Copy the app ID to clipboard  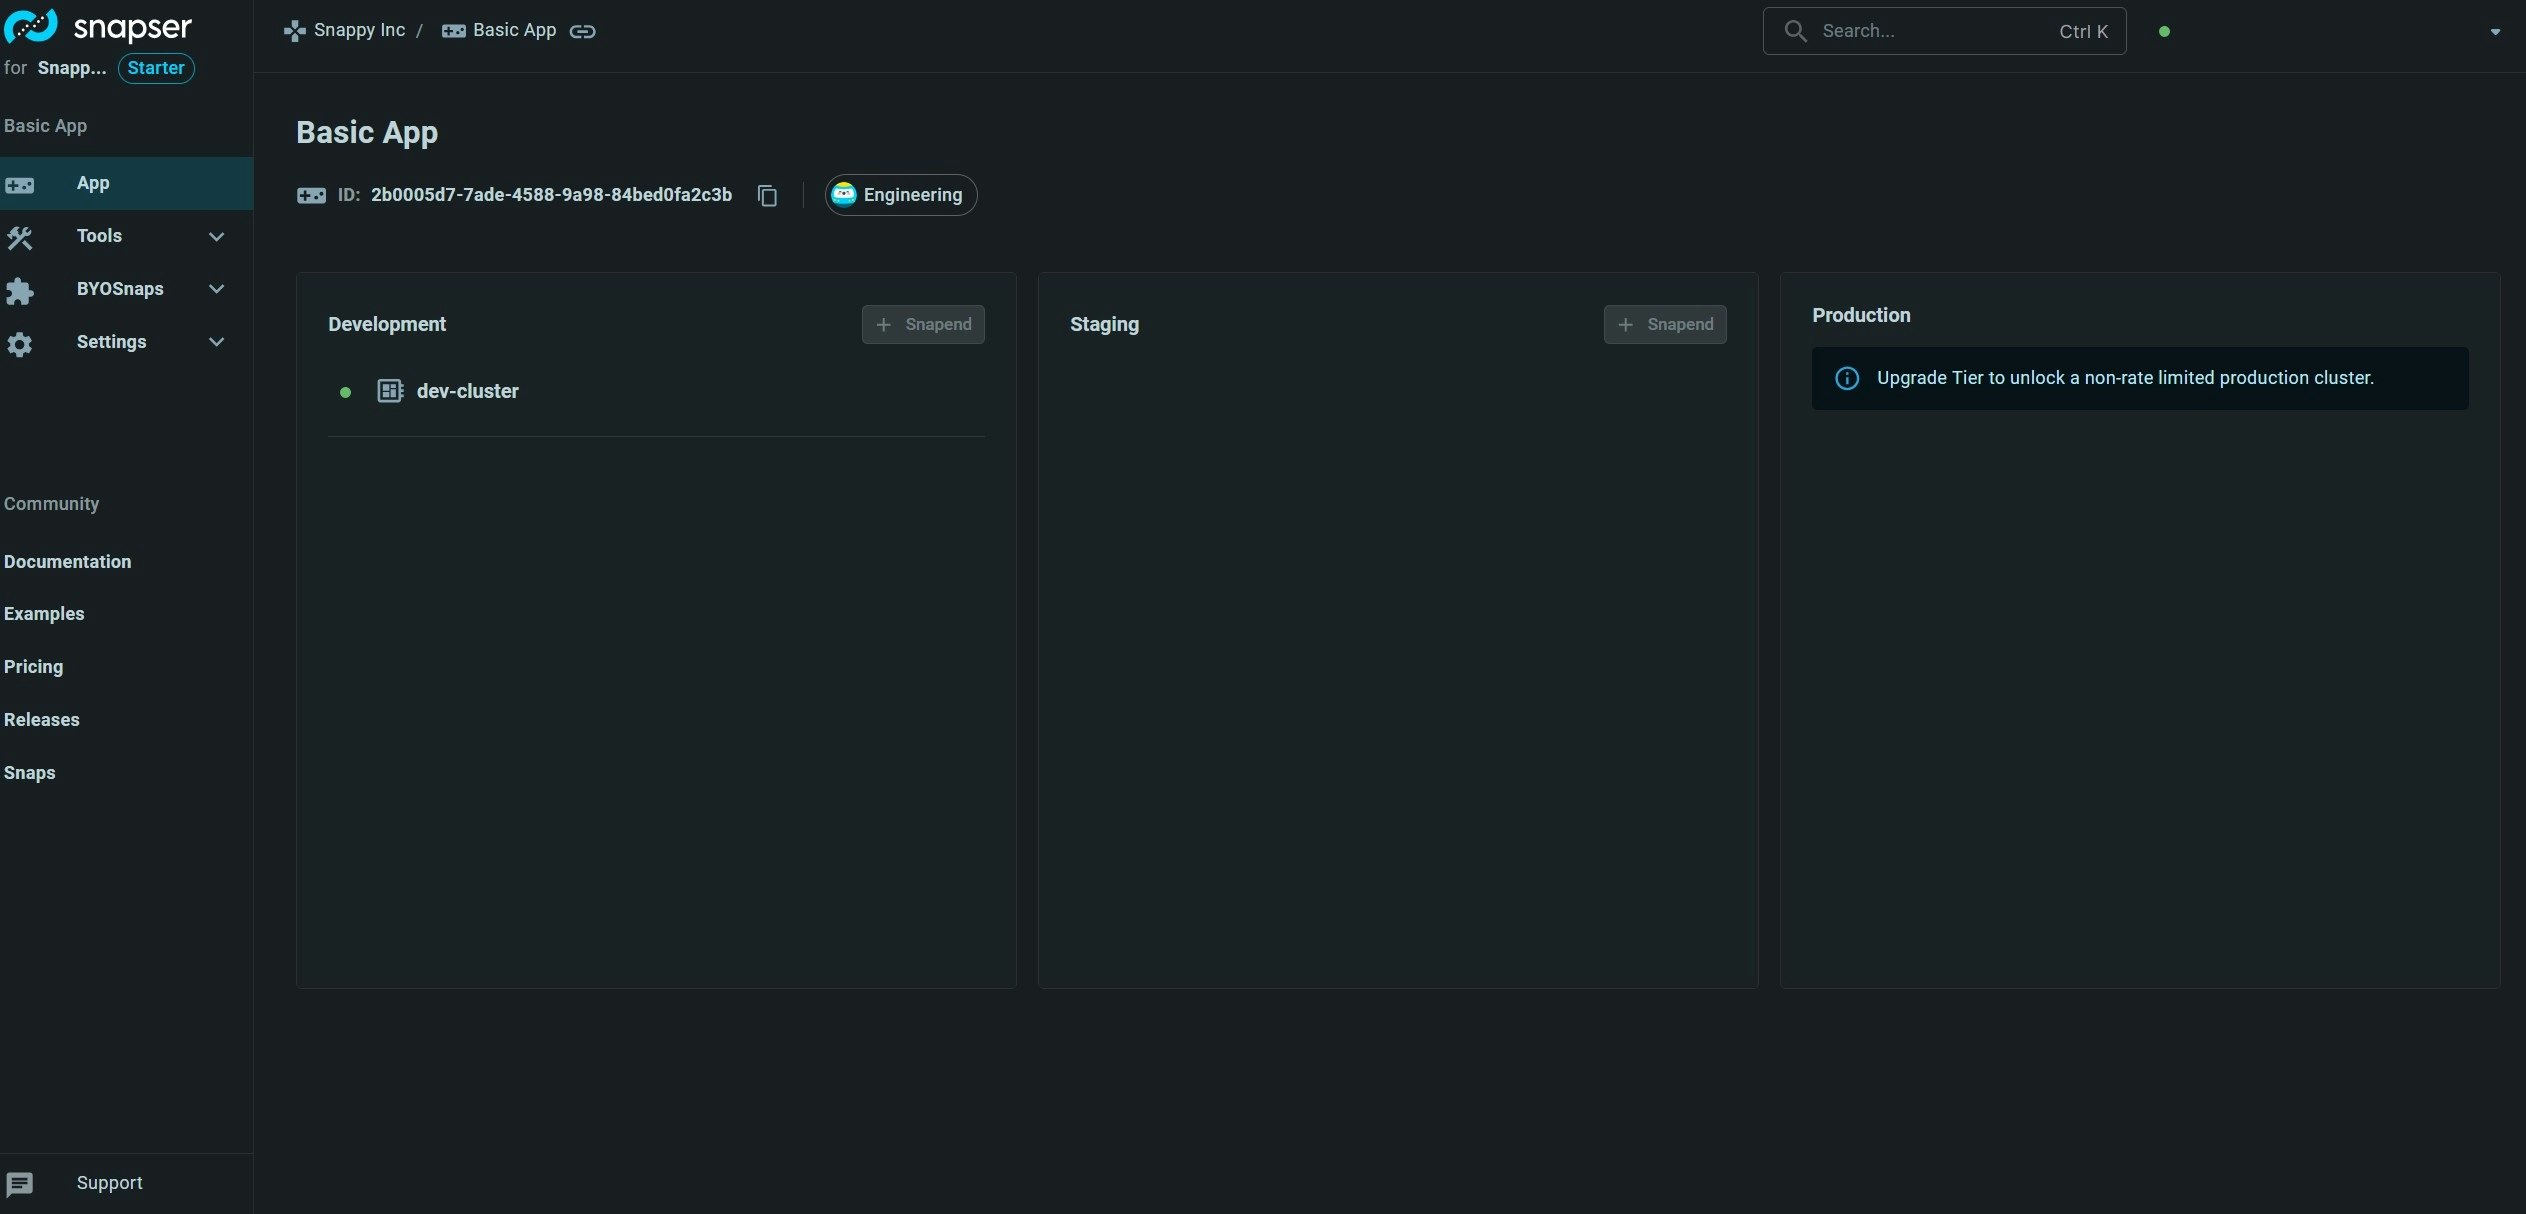click(767, 196)
